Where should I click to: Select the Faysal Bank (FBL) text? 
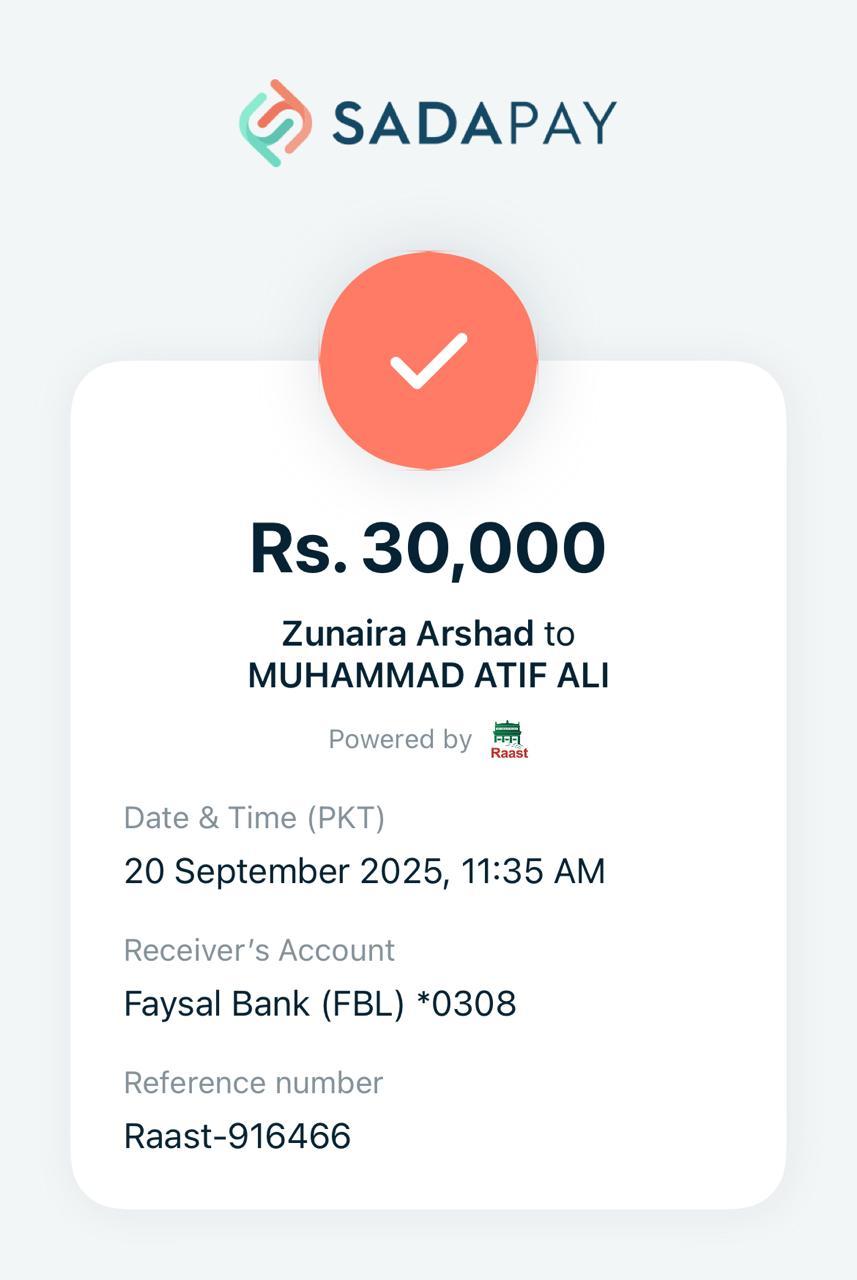(x=264, y=1003)
